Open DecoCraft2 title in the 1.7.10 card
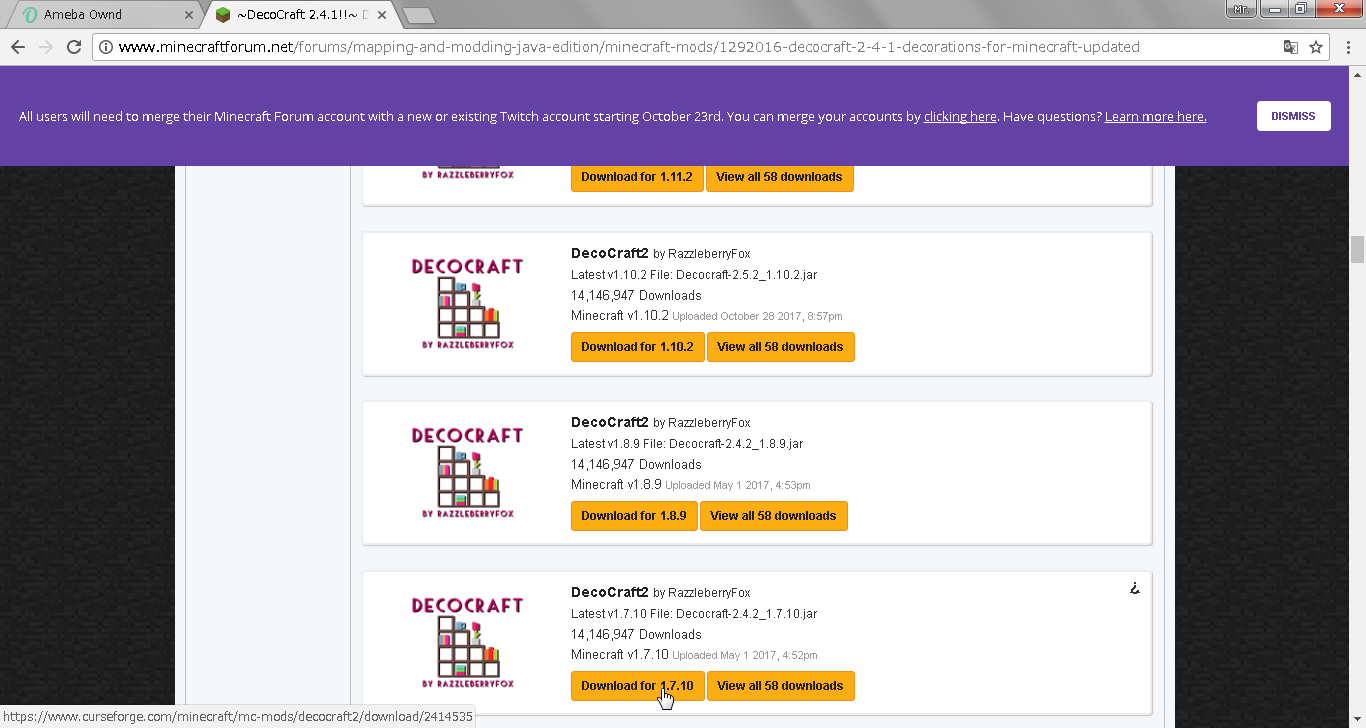The height and width of the screenshot is (728, 1366). pyautogui.click(x=610, y=592)
